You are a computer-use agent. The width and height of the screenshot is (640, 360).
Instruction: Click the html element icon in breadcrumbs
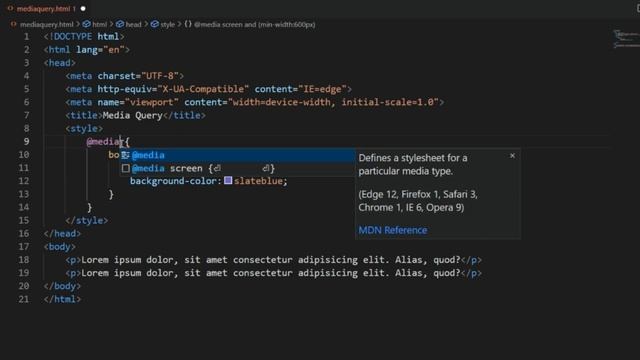tap(87, 24)
